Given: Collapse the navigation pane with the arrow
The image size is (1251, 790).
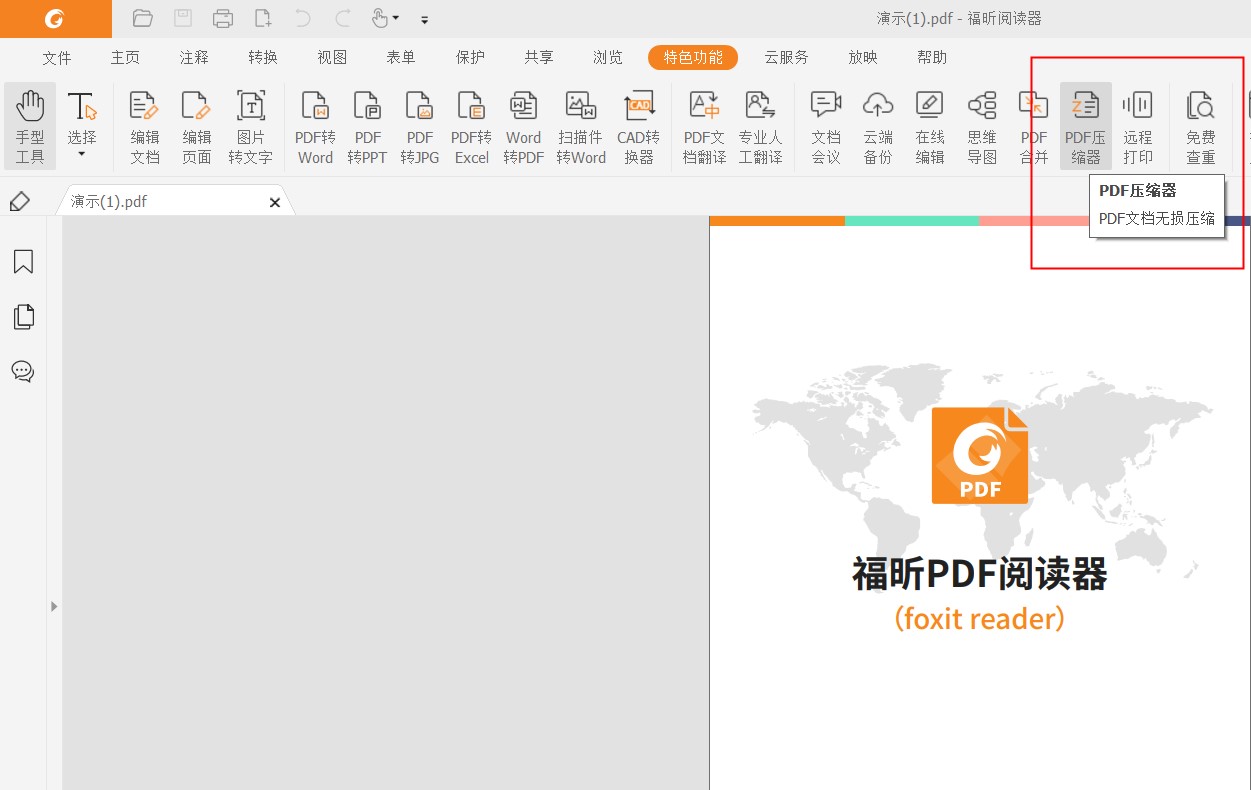Looking at the screenshot, I should 53,605.
